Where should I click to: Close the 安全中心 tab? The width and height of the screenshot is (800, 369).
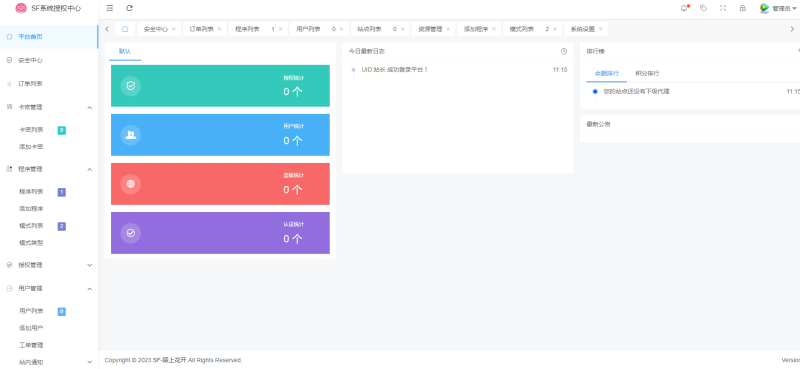click(173, 29)
